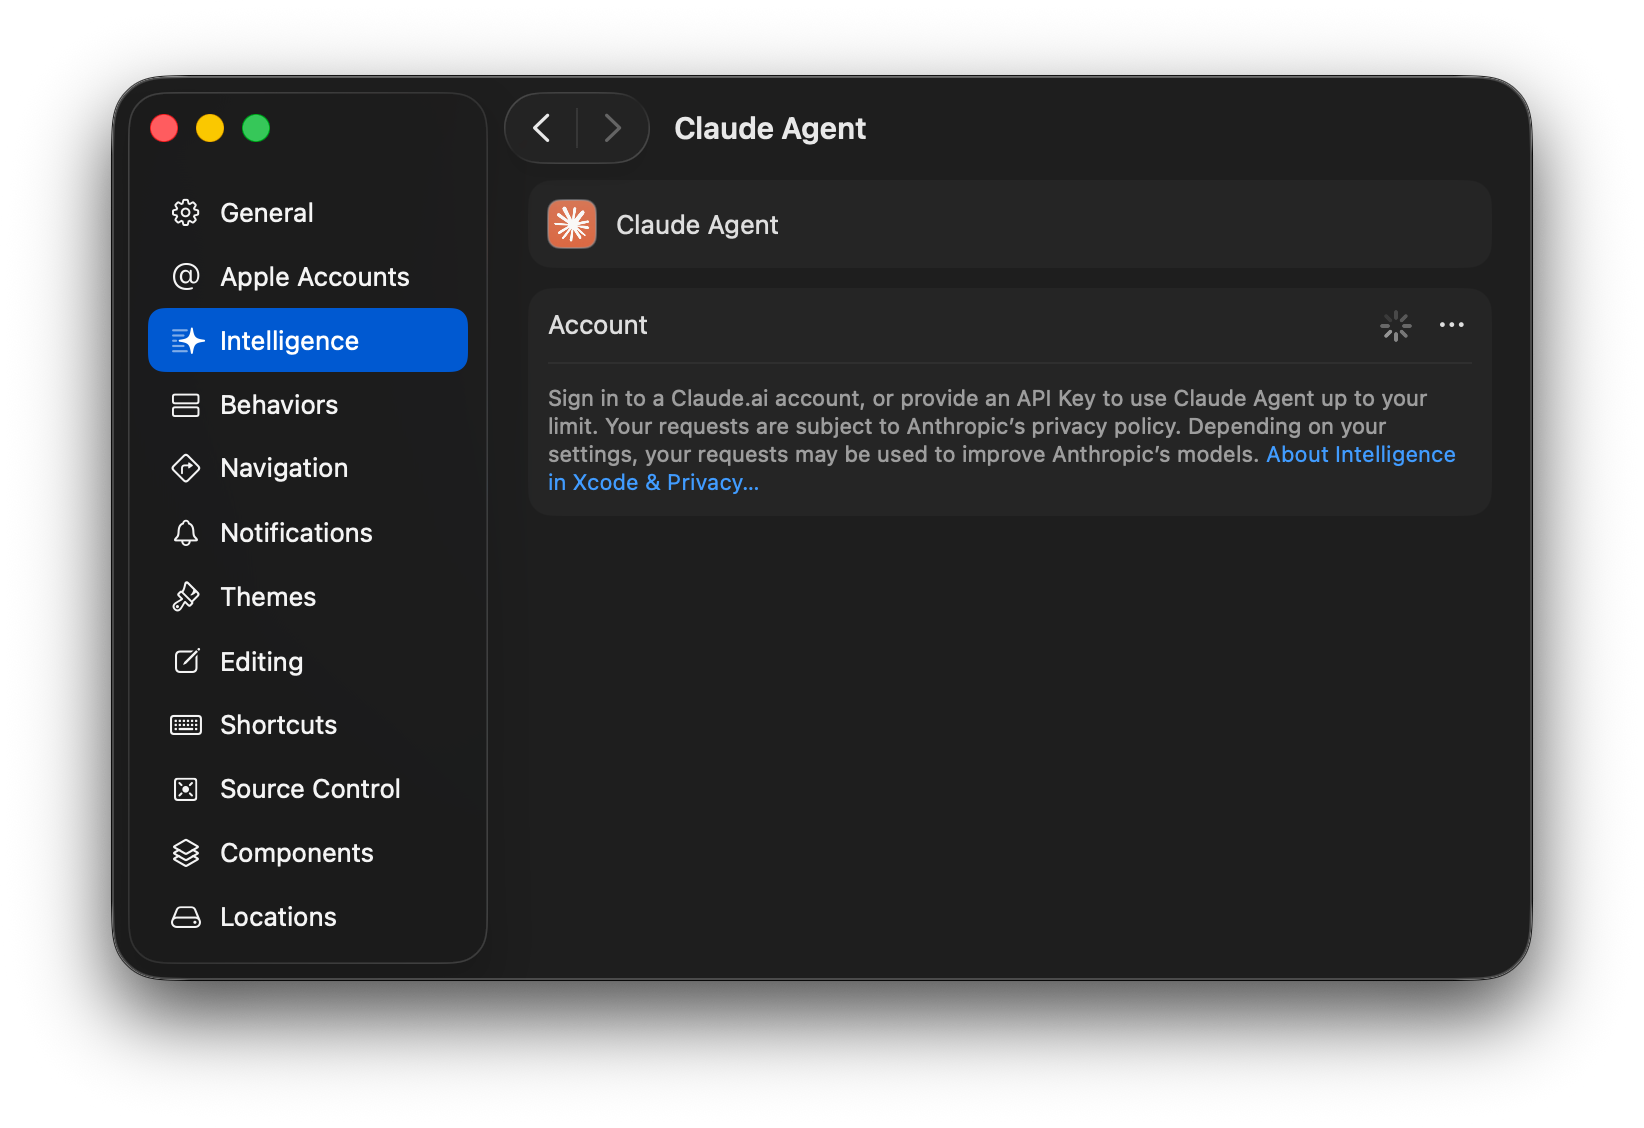Image resolution: width=1644 pixels, height=1128 pixels.
Task: Click the Intelligence sparkle icon
Action: click(x=187, y=341)
